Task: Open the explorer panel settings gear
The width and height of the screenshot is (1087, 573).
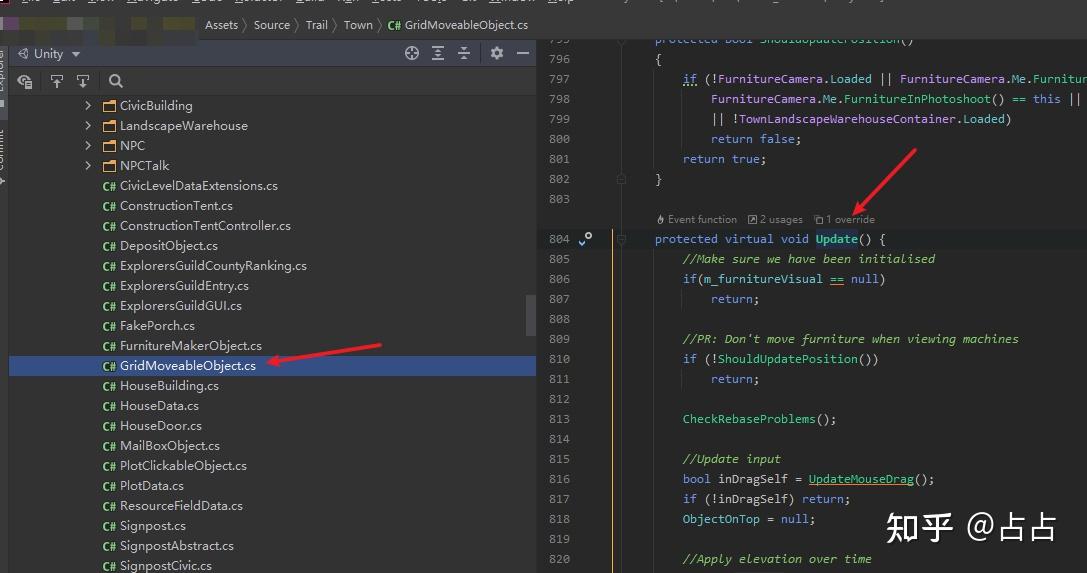Action: point(497,54)
